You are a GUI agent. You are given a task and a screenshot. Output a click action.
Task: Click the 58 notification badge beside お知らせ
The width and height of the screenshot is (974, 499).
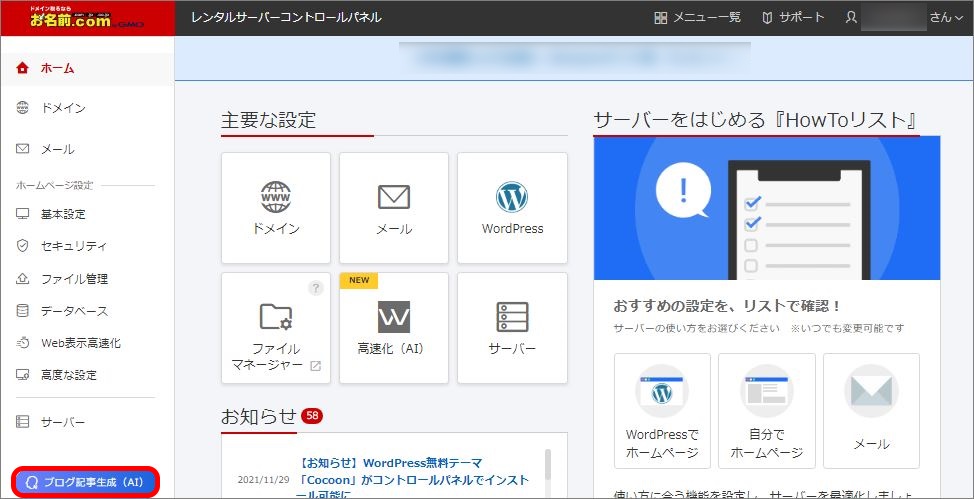pos(312,416)
